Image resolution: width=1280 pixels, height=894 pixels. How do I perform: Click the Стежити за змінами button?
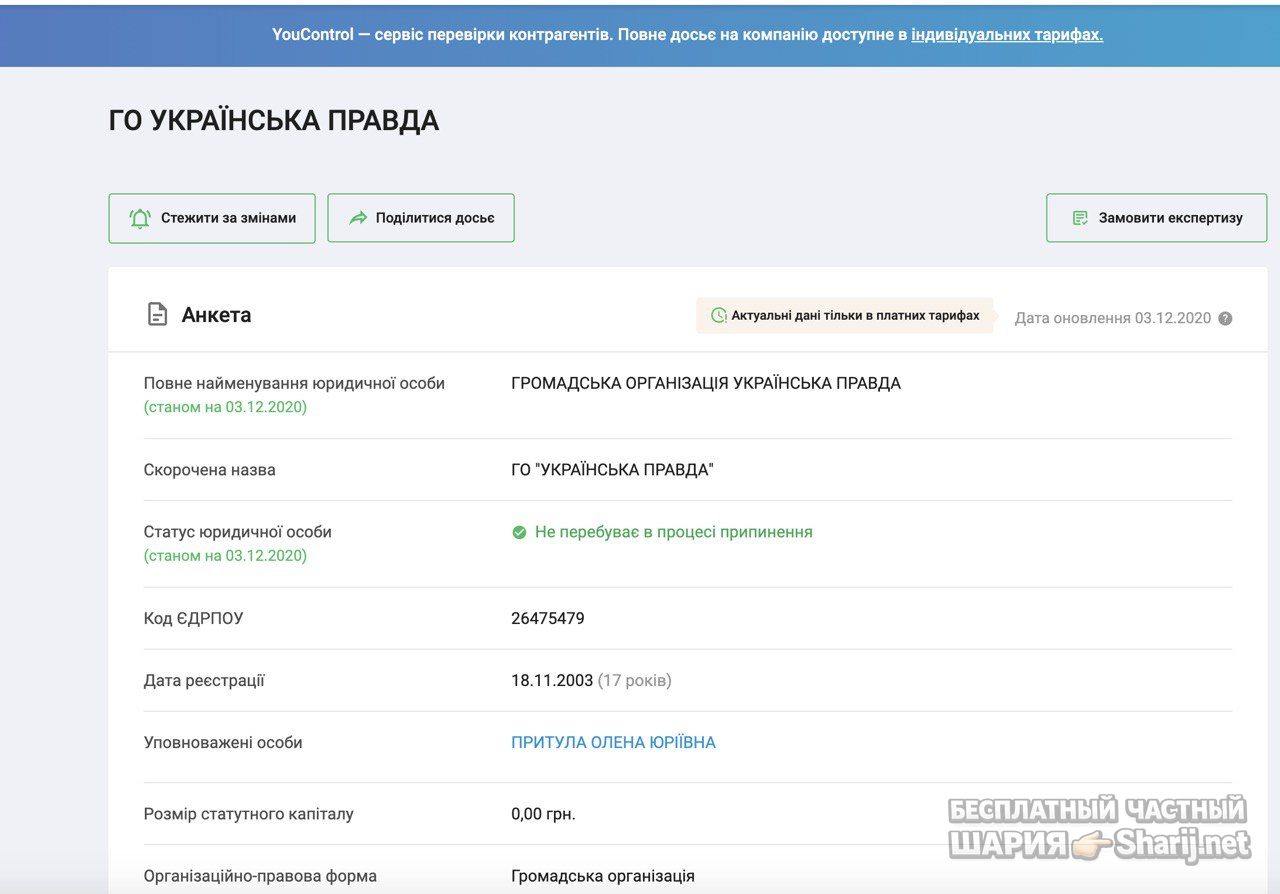click(212, 218)
